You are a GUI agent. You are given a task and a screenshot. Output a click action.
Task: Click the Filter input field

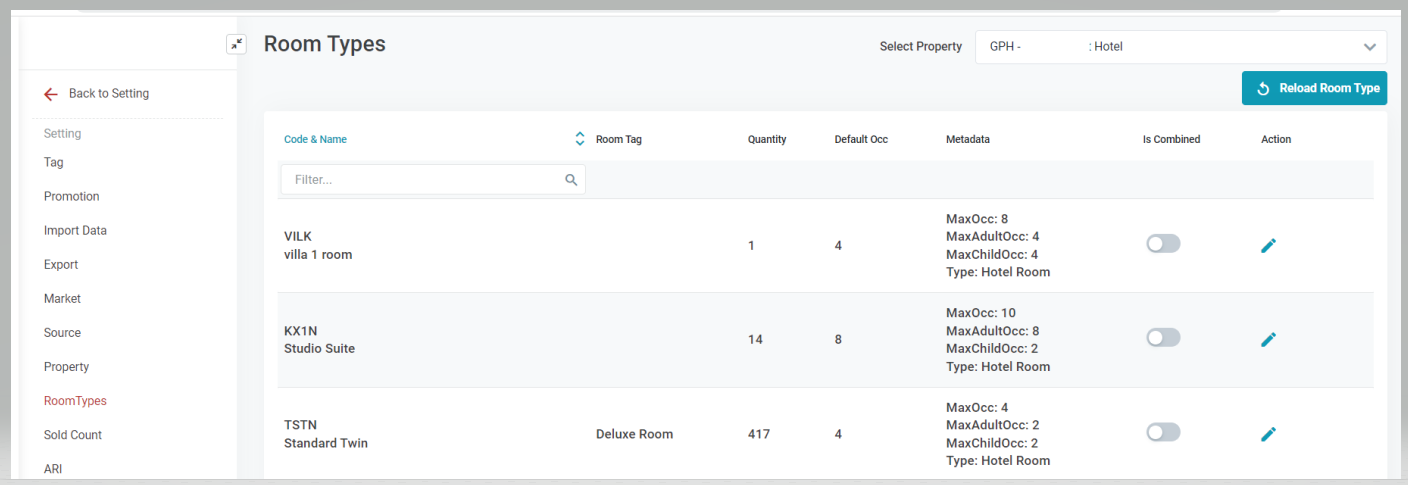[x=420, y=180]
